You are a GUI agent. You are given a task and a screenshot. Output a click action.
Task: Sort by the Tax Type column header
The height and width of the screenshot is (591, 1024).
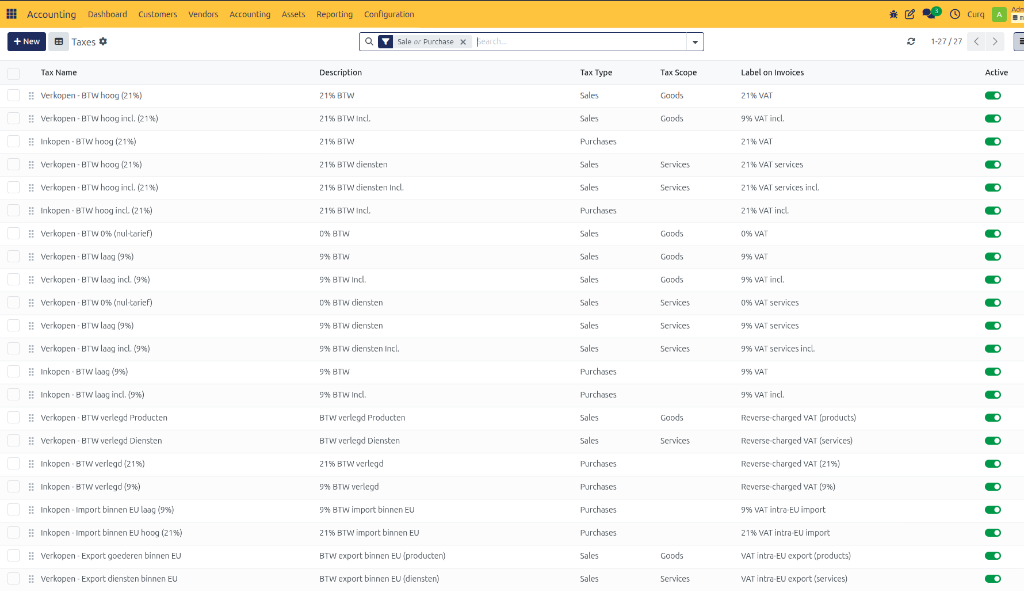tap(596, 72)
